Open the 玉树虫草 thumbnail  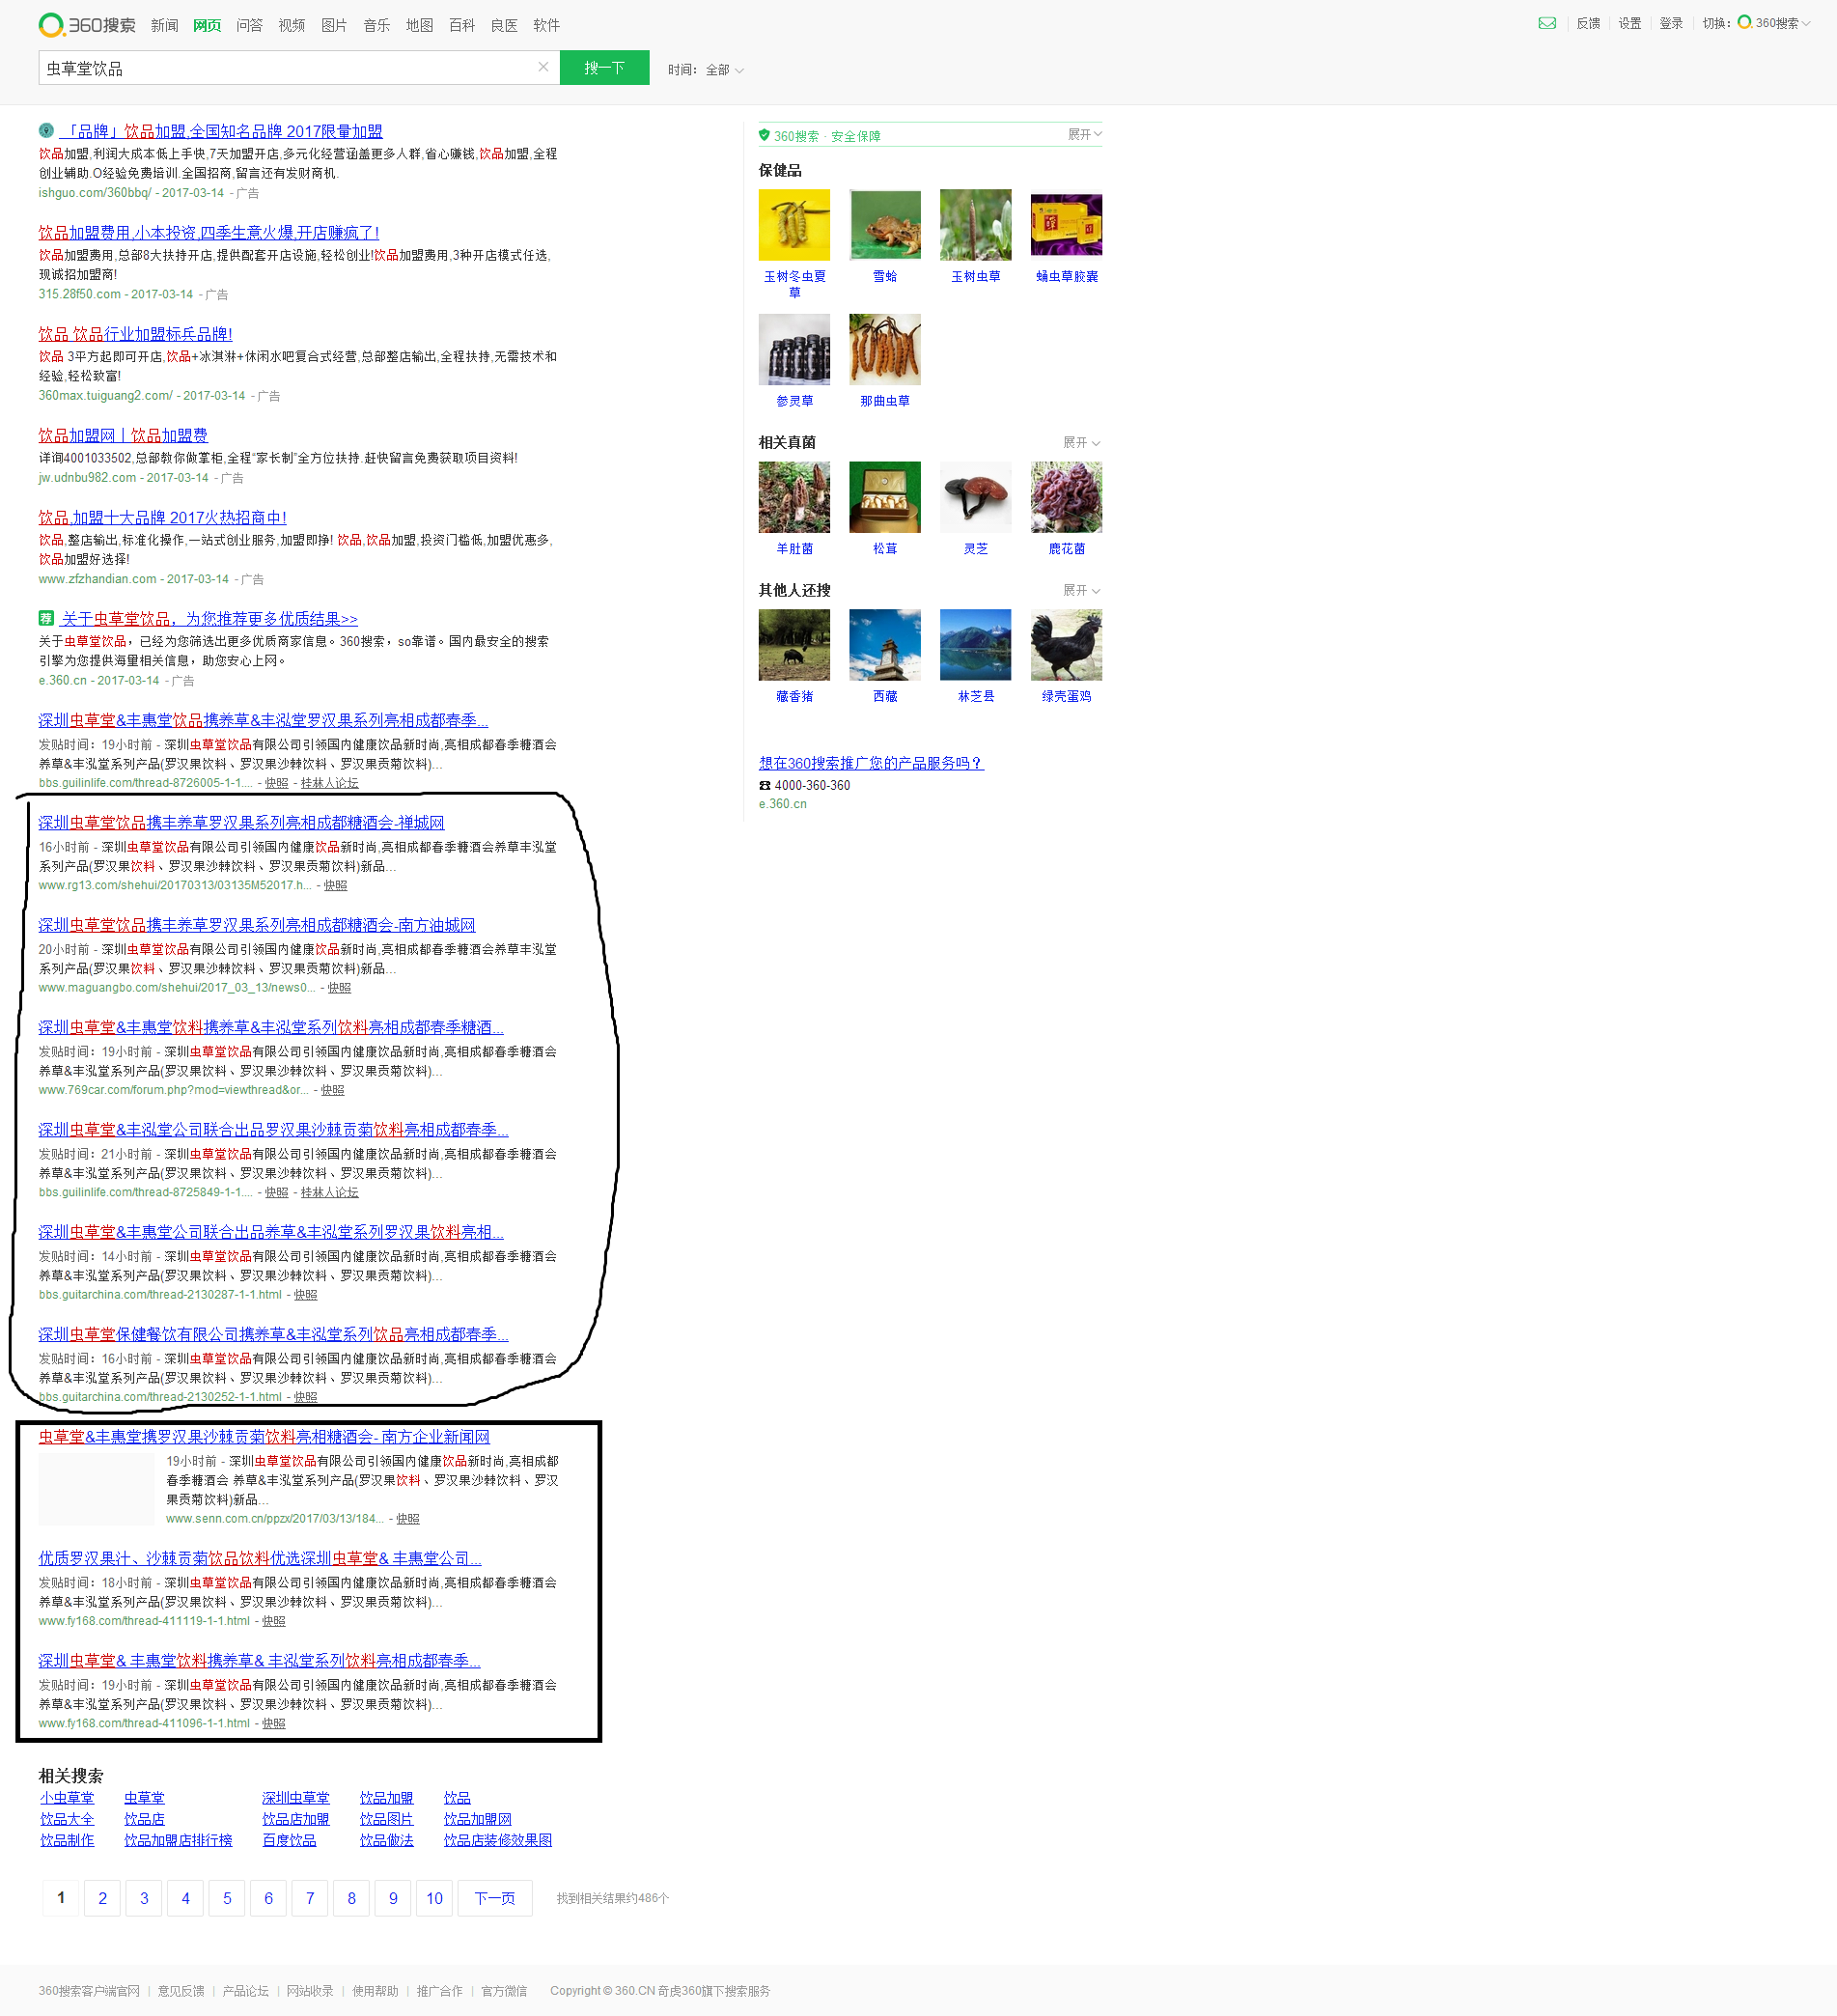pyautogui.click(x=975, y=225)
